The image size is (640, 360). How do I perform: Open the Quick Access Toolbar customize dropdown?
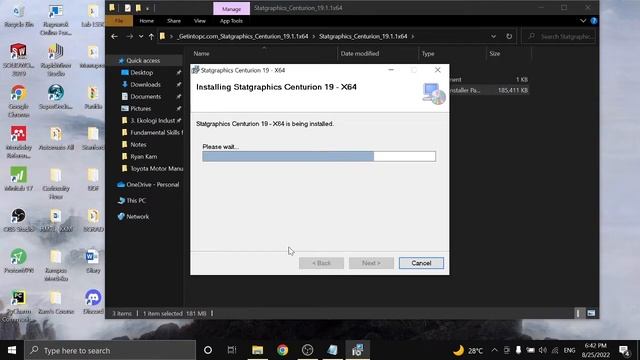coord(147,8)
